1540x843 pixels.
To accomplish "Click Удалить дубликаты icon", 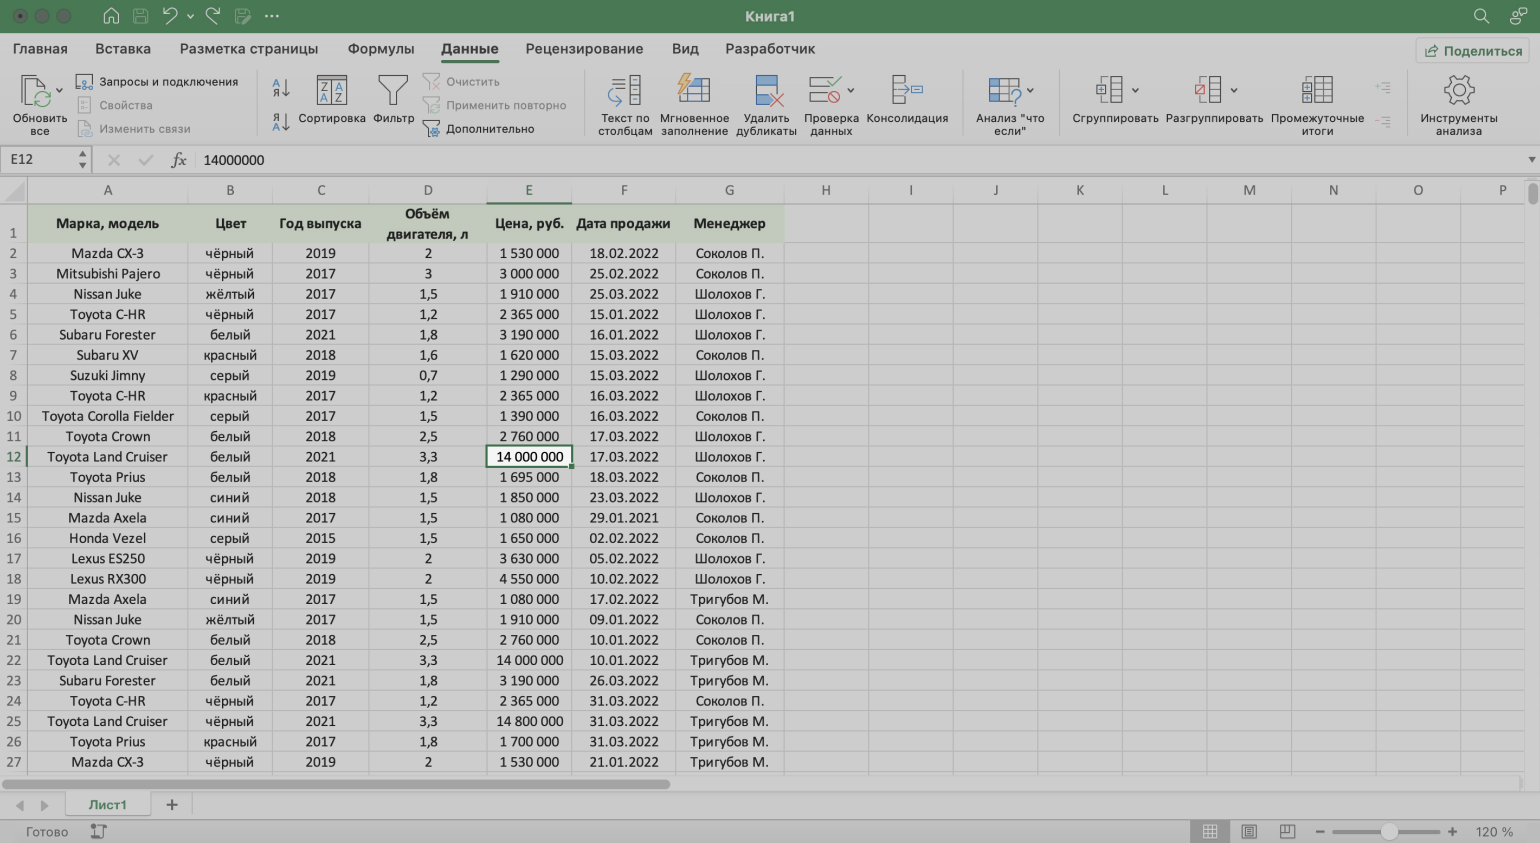I will coord(766,103).
